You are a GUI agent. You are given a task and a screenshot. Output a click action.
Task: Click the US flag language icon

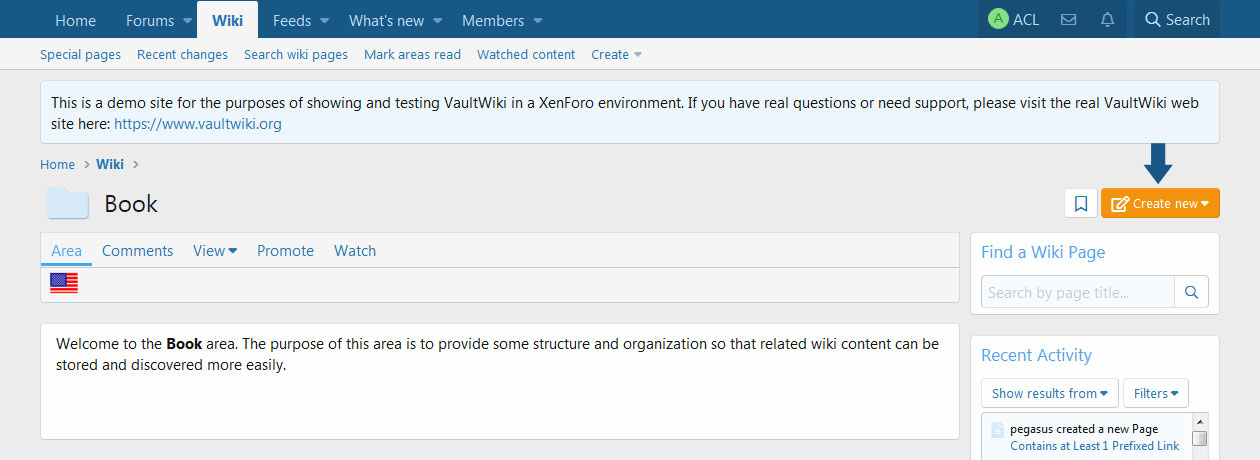click(x=64, y=284)
